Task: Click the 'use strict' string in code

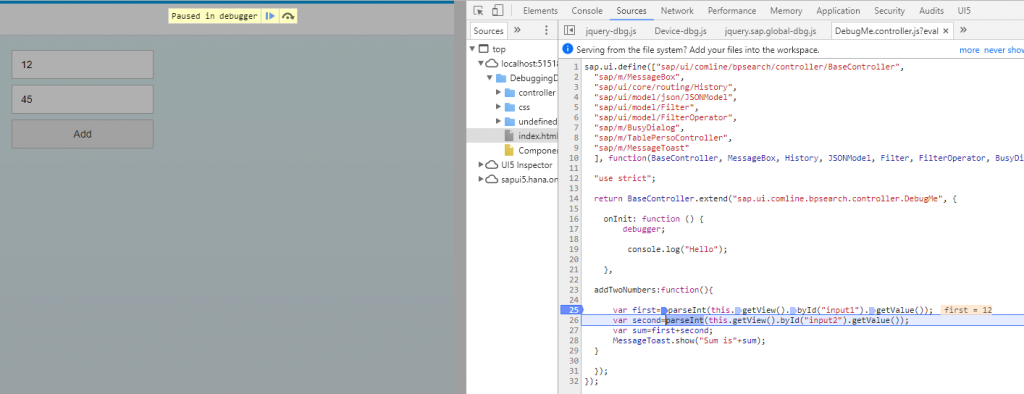Action: 624,178
